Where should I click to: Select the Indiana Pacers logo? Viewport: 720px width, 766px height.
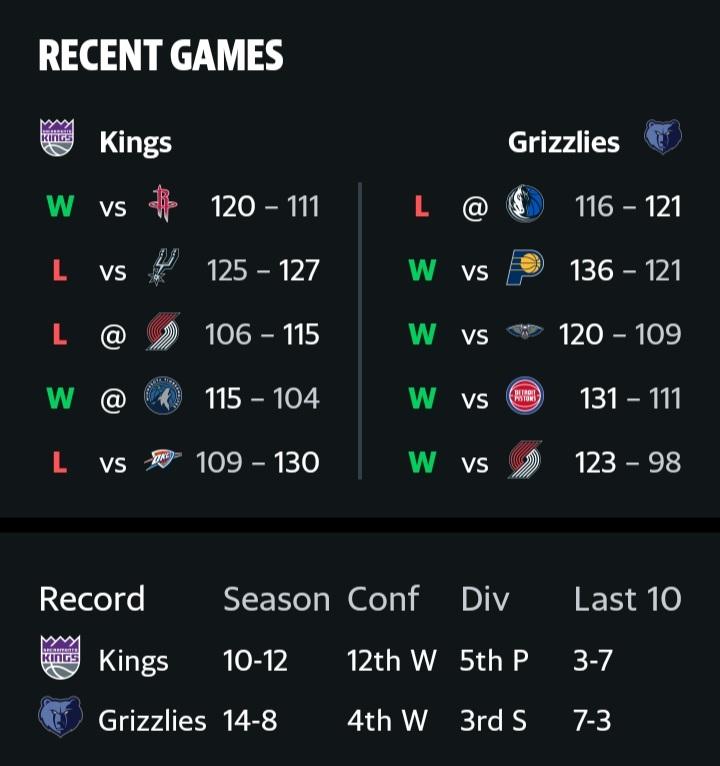click(525, 267)
